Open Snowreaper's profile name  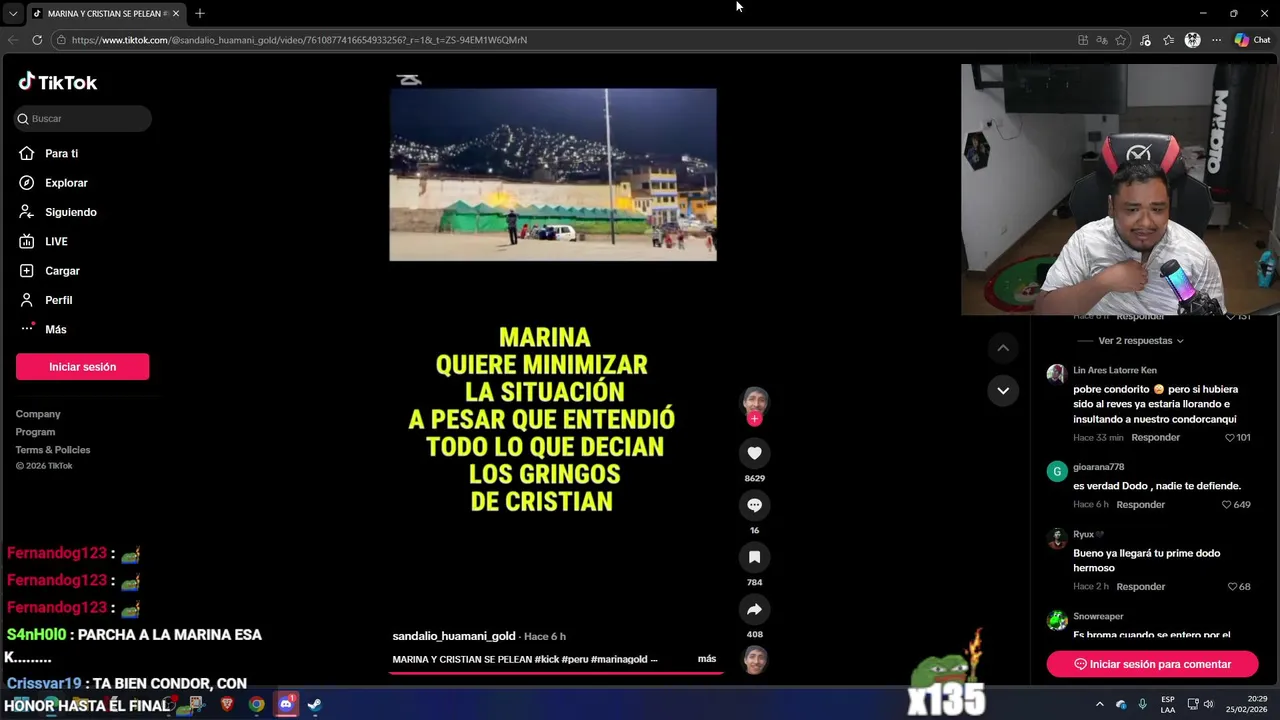pyautogui.click(x=1098, y=617)
